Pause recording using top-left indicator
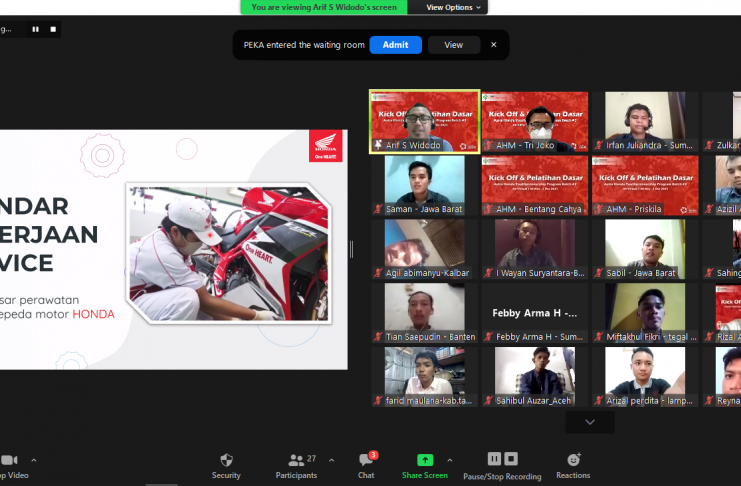Image resolution: width=741 pixels, height=486 pixels. click(x=35, y=30)
